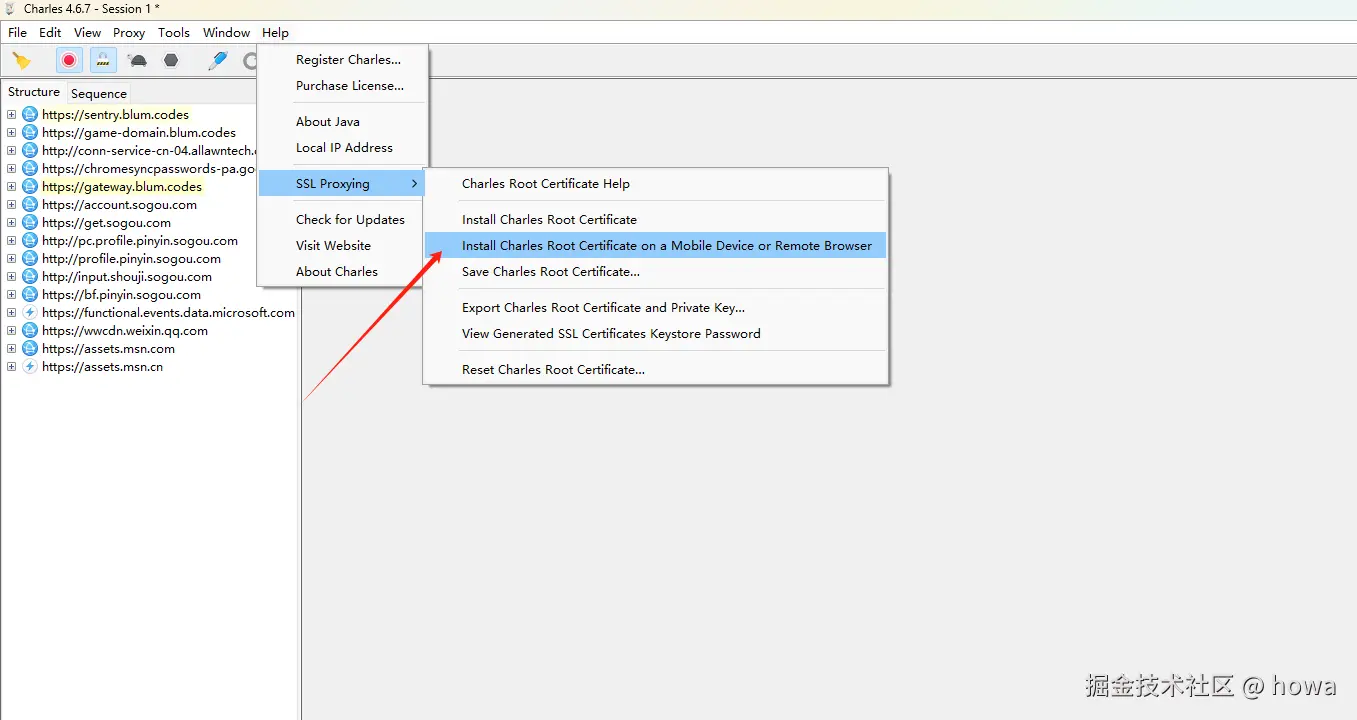Expand the sentry.blum.codes tree node
This screenshot has height=720, width=1357.
pyautogui.click(x=11, y=115)
